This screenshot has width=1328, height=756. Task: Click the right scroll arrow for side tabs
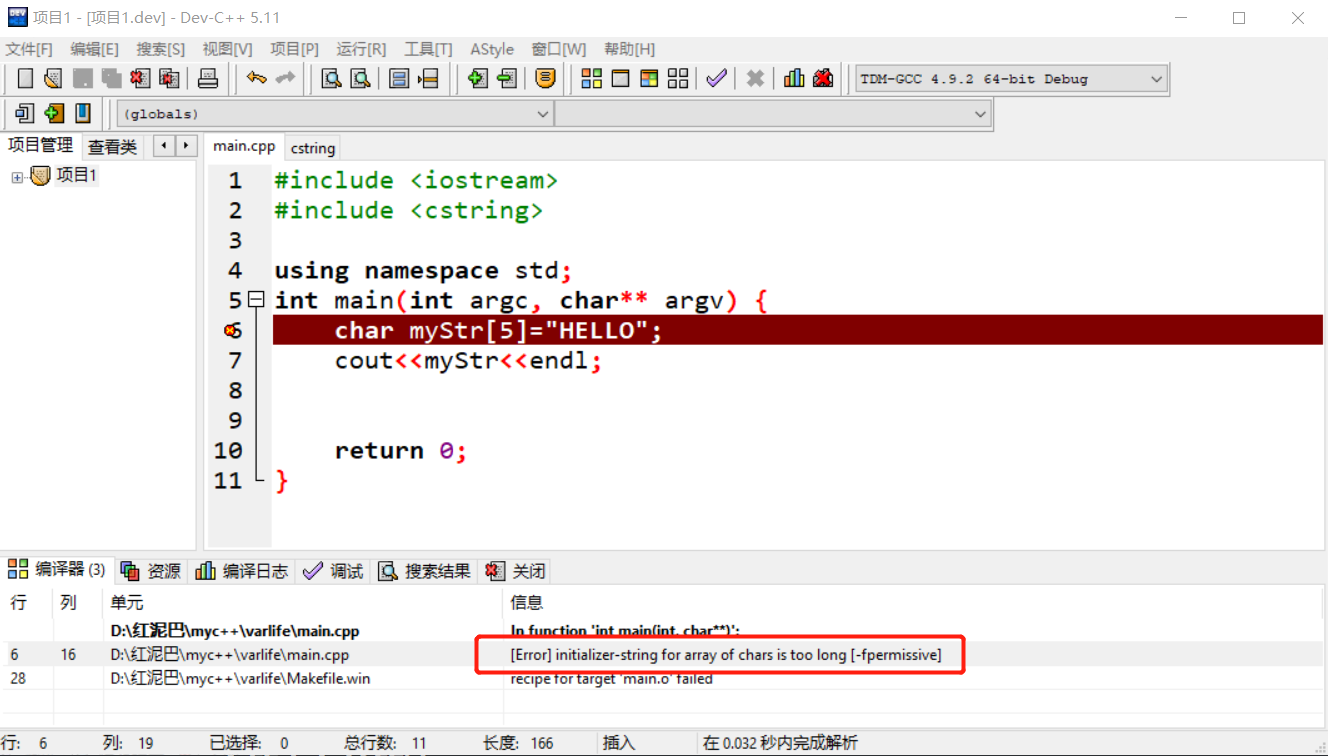(x=186, y=146)
